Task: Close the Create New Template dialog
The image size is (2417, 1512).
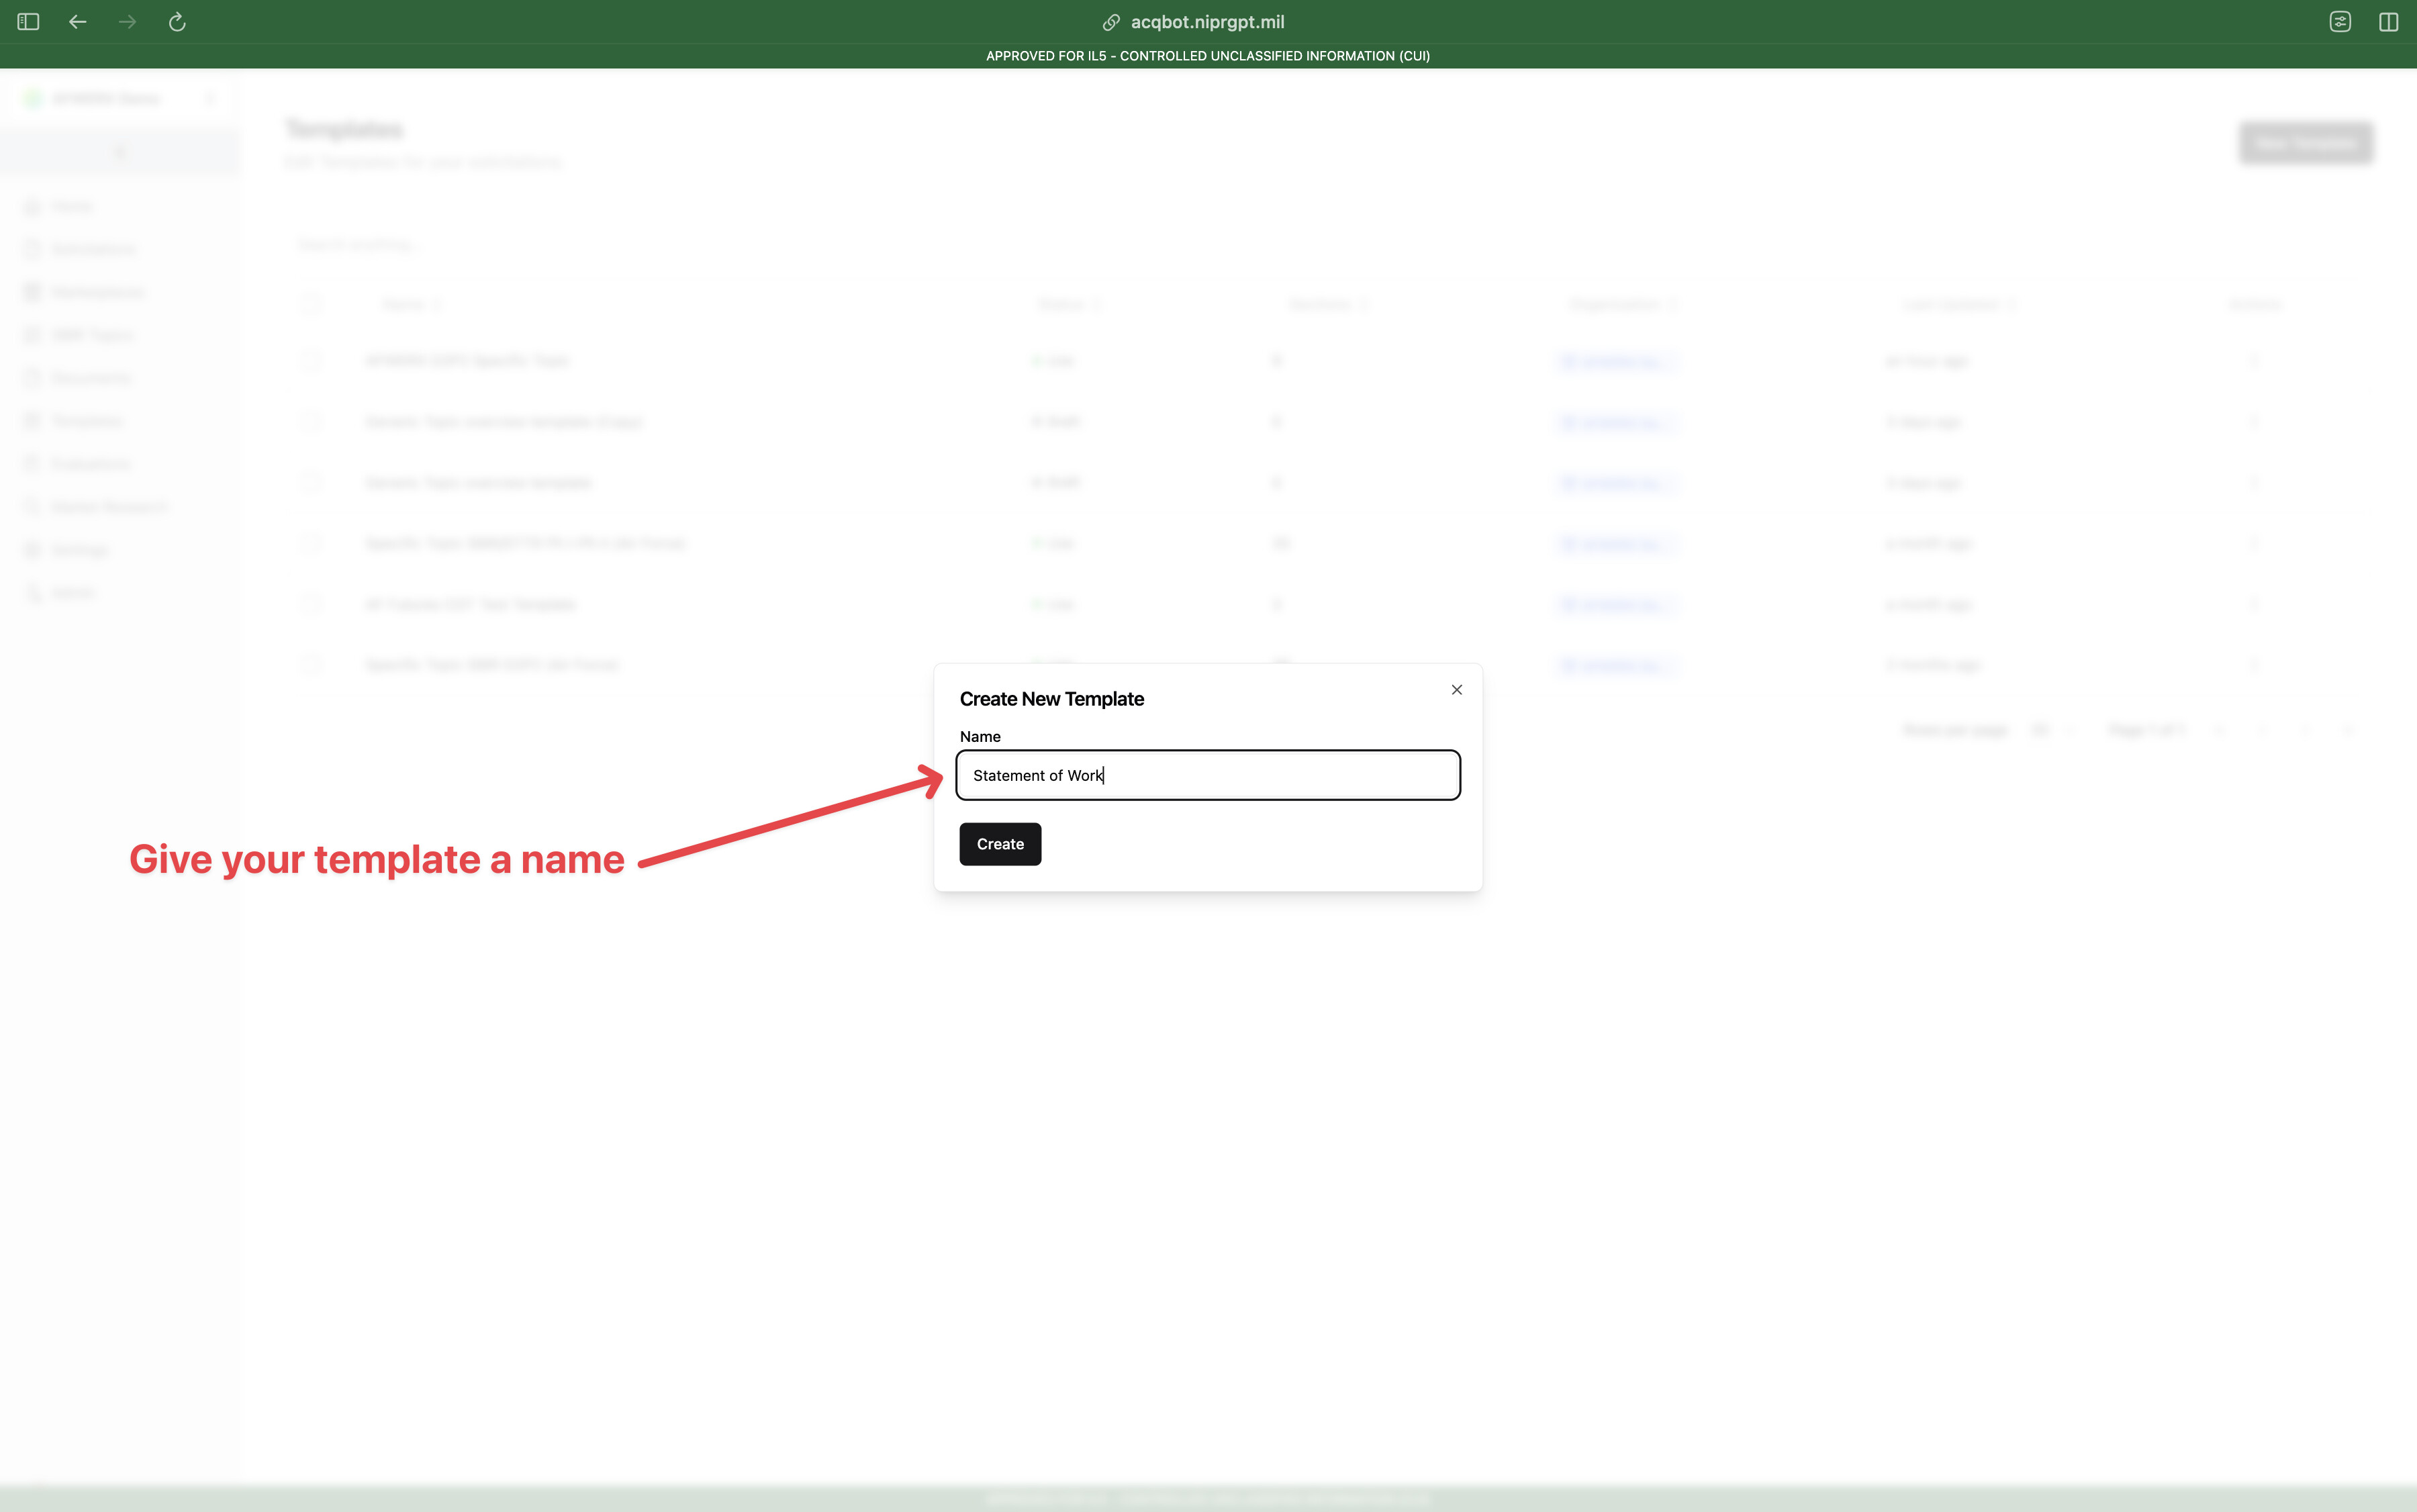Action: tap(1457, 690)
